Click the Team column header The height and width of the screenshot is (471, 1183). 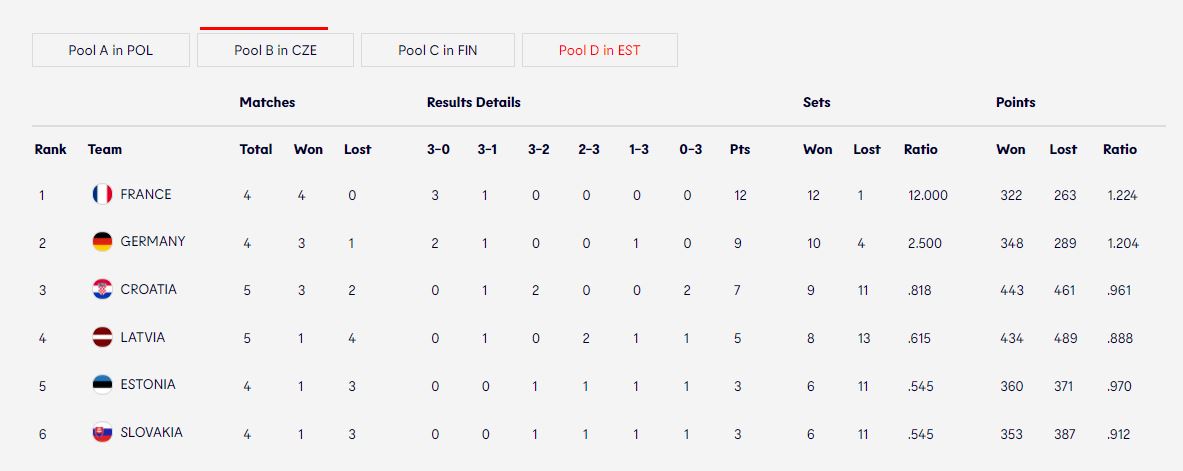point(105,149)
